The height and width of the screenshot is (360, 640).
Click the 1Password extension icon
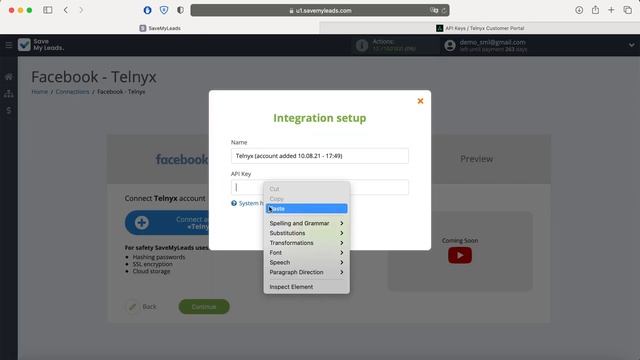coord(148,10)
